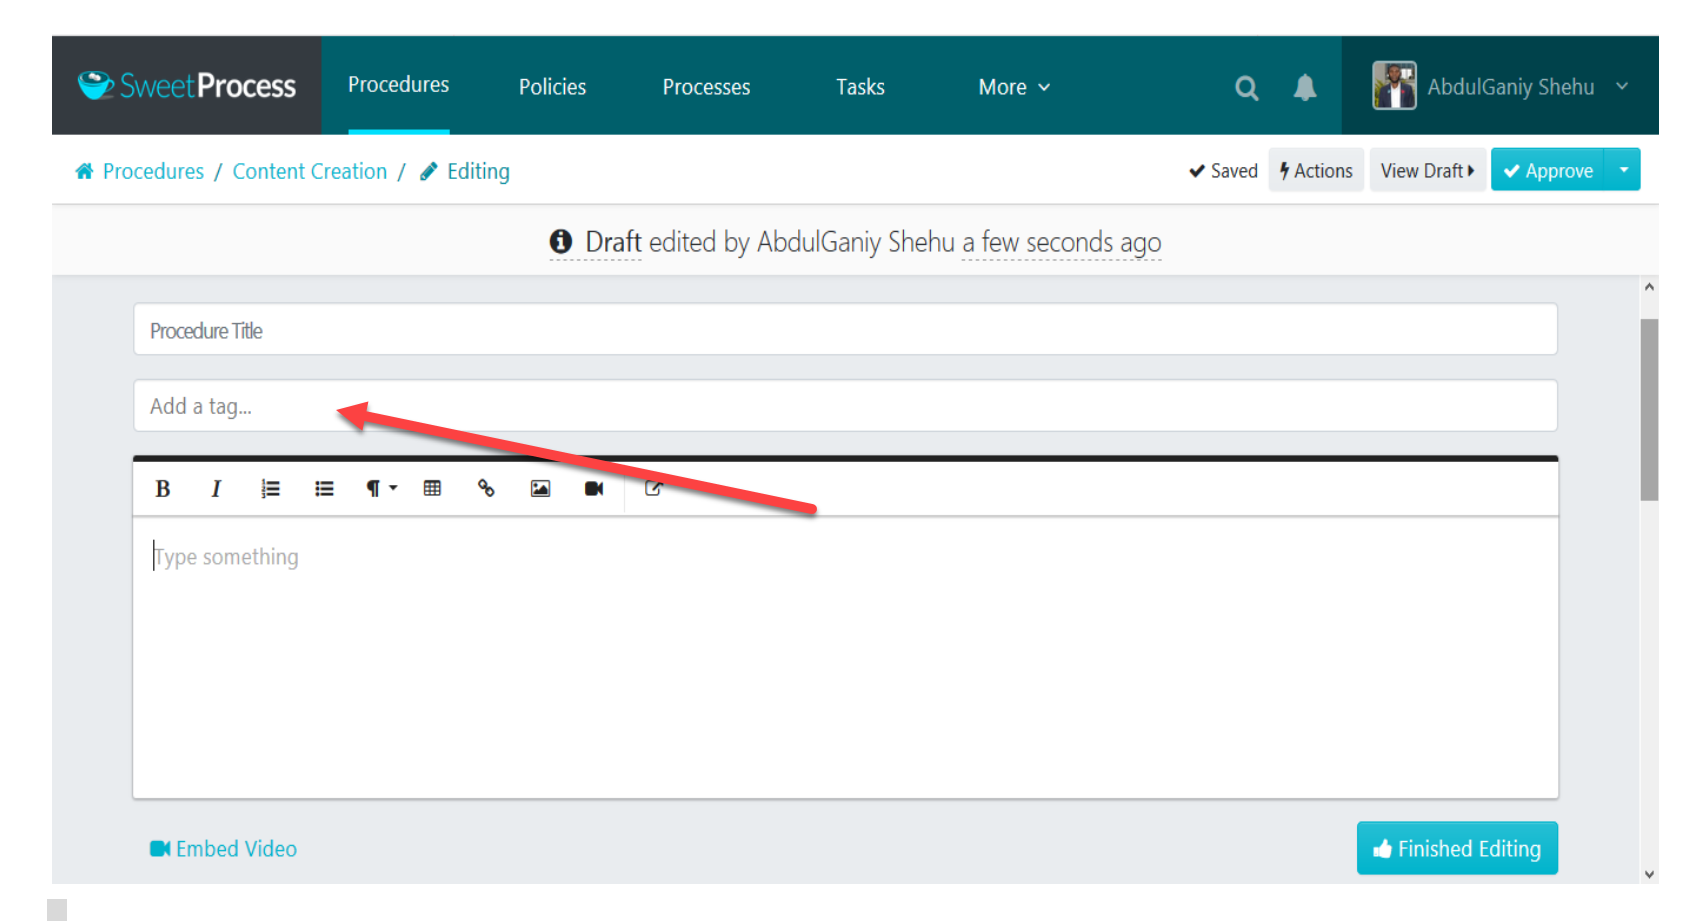Click the Draft status text
The width and height of the screenshot is (1707, 921).
tap(613, 242)
